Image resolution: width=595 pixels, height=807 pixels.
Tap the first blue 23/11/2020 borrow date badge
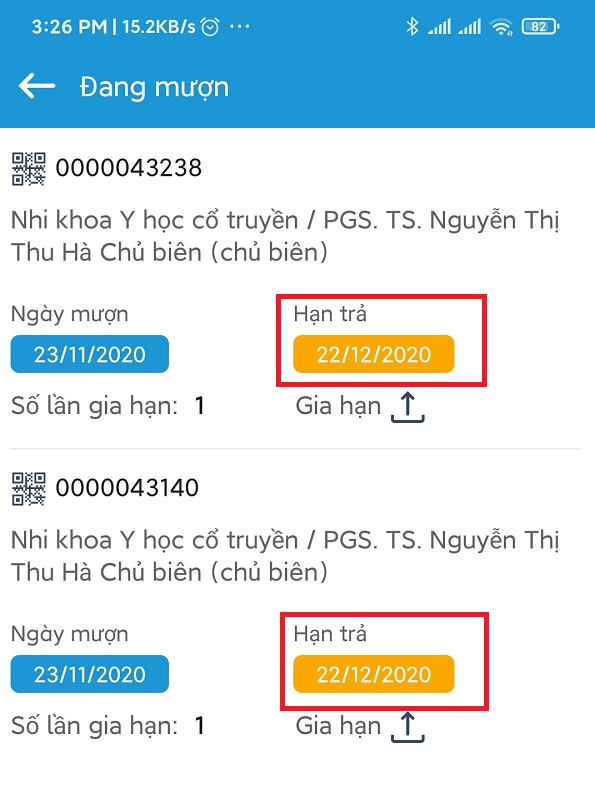[90, 354]
